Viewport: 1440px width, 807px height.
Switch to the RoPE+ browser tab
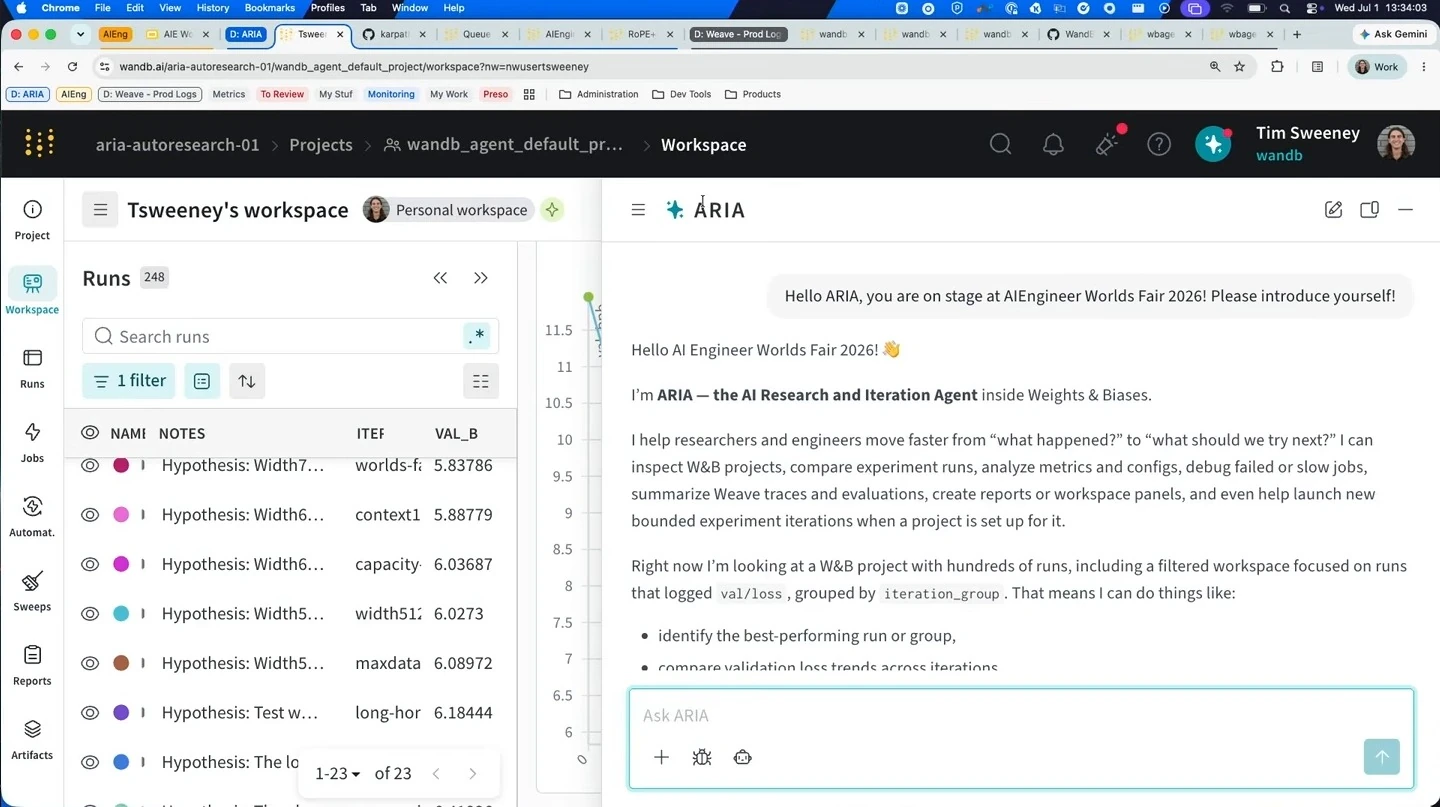[640, 34]
